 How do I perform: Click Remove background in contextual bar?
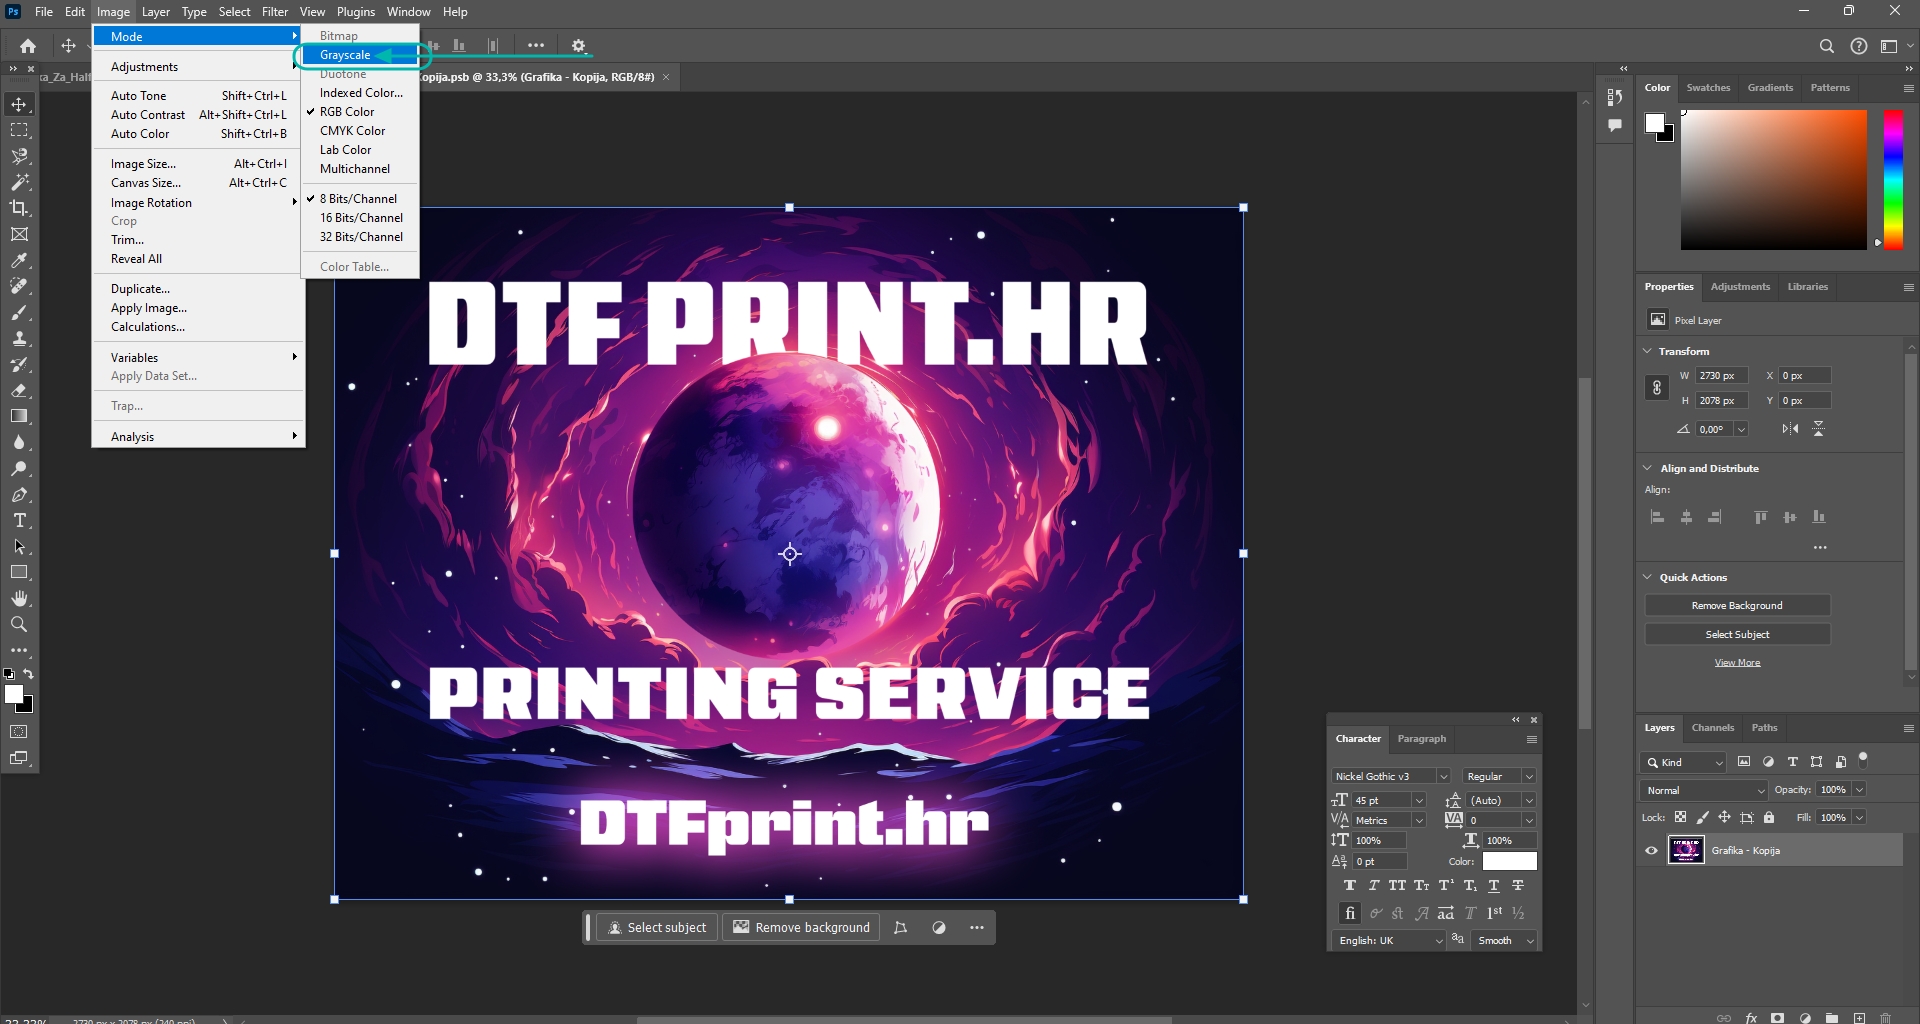[801, 928]
